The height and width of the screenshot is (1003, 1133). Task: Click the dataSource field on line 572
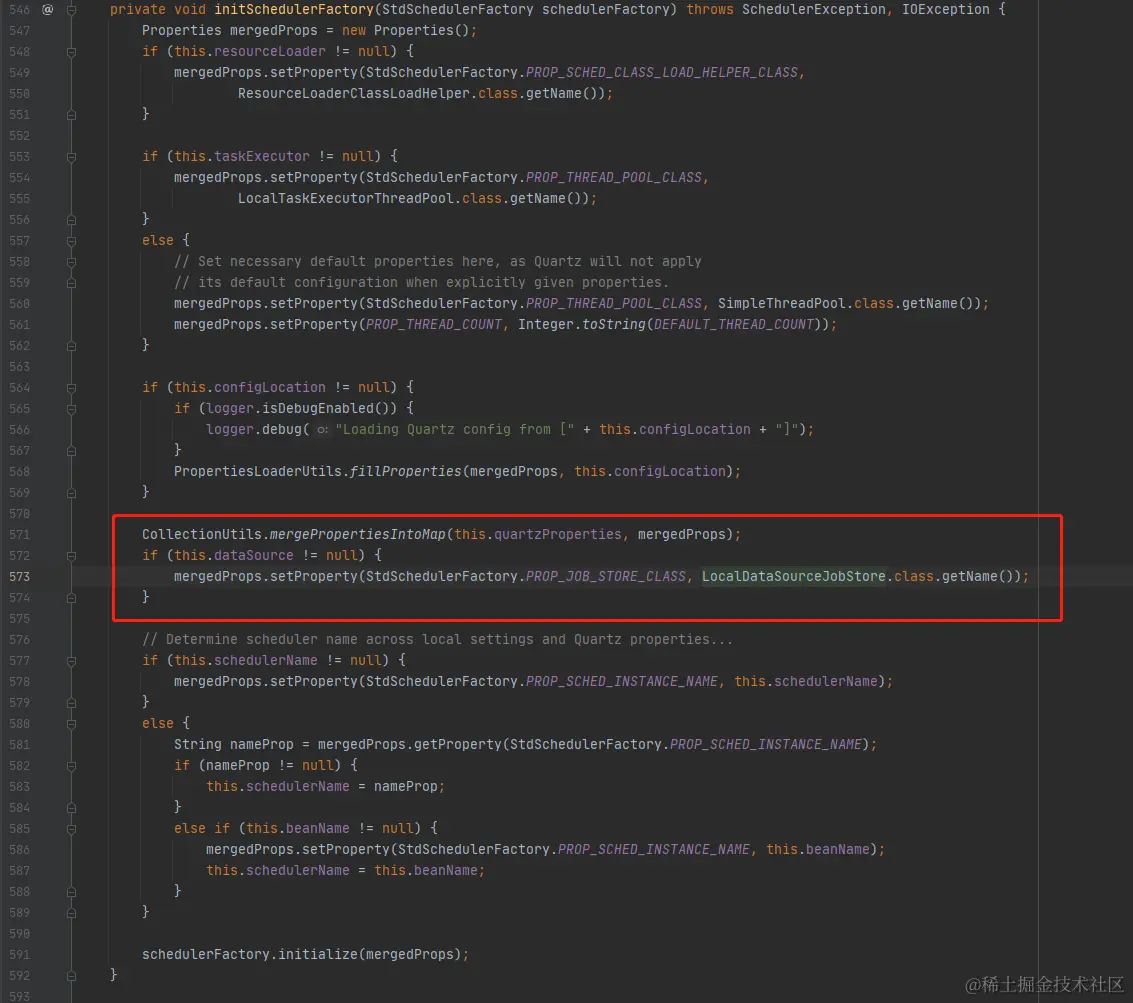pyautogui.click(x=254, y=555)
